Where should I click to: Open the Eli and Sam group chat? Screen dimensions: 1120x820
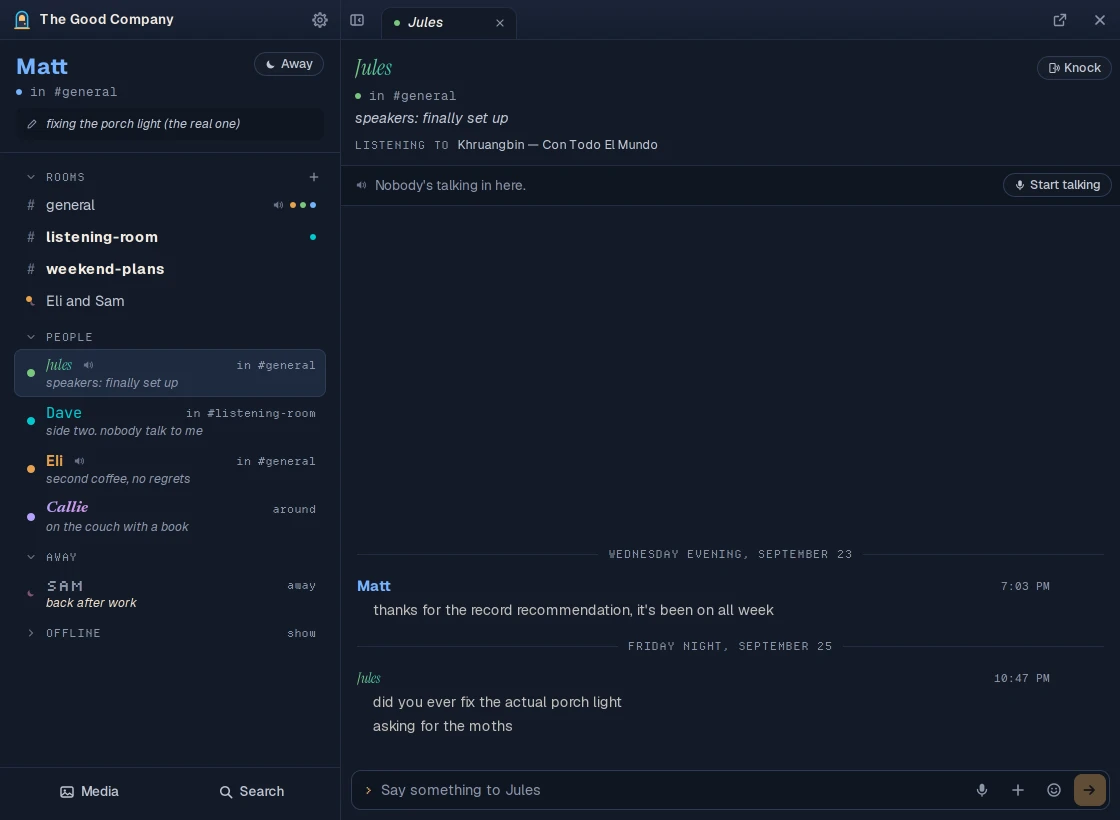(x=170, y=301)
